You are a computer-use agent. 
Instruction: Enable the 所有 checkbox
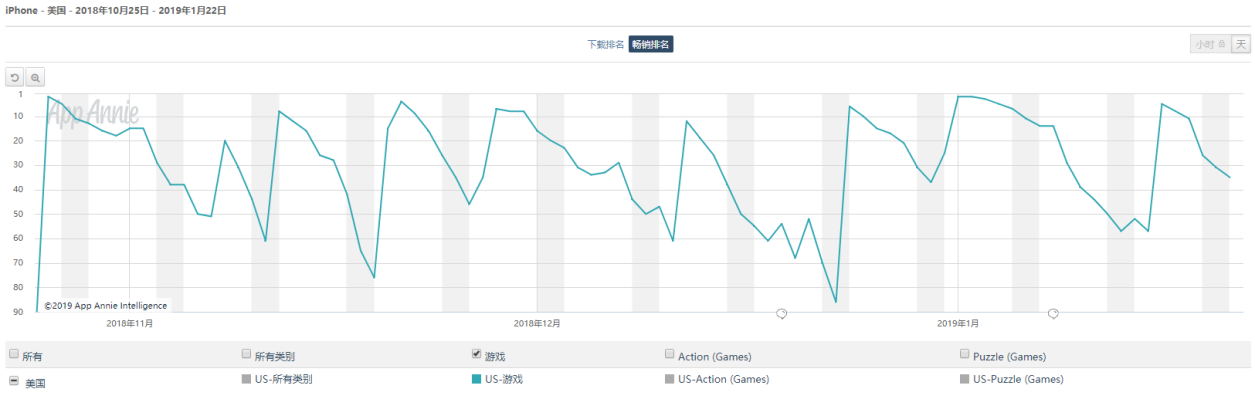point(14,354)
